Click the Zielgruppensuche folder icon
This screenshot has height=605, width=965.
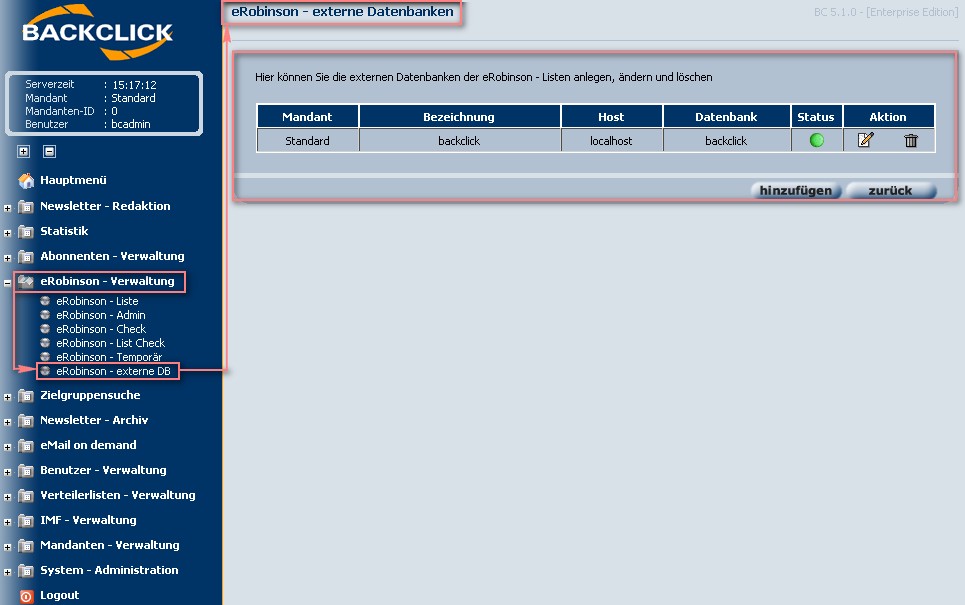click(26, 395)
